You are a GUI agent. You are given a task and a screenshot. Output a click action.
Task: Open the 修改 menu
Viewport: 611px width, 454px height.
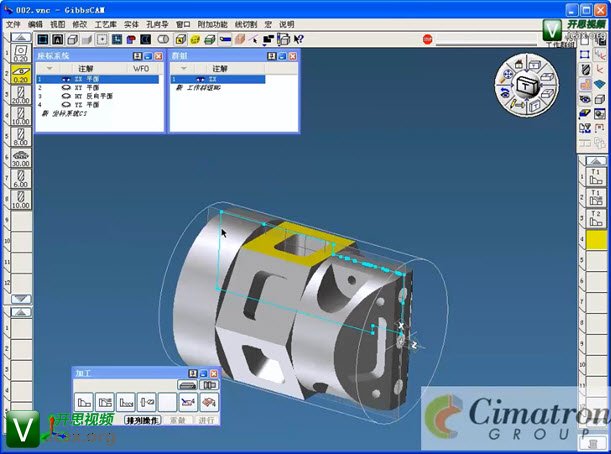pyautogui.click(x=79, y=25)
